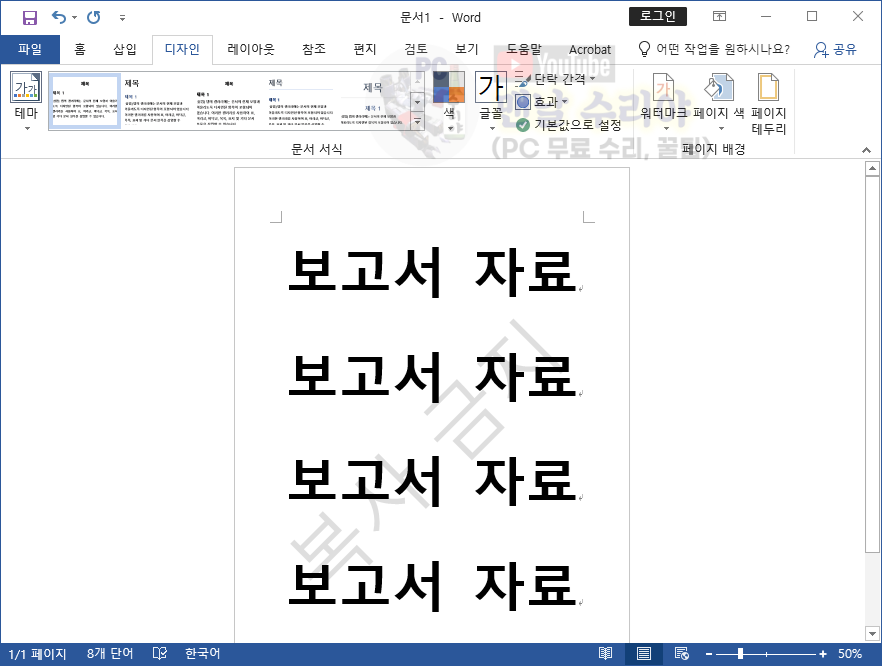
Task: Click the last 보고서 자료 line
Action: (432, 586)
